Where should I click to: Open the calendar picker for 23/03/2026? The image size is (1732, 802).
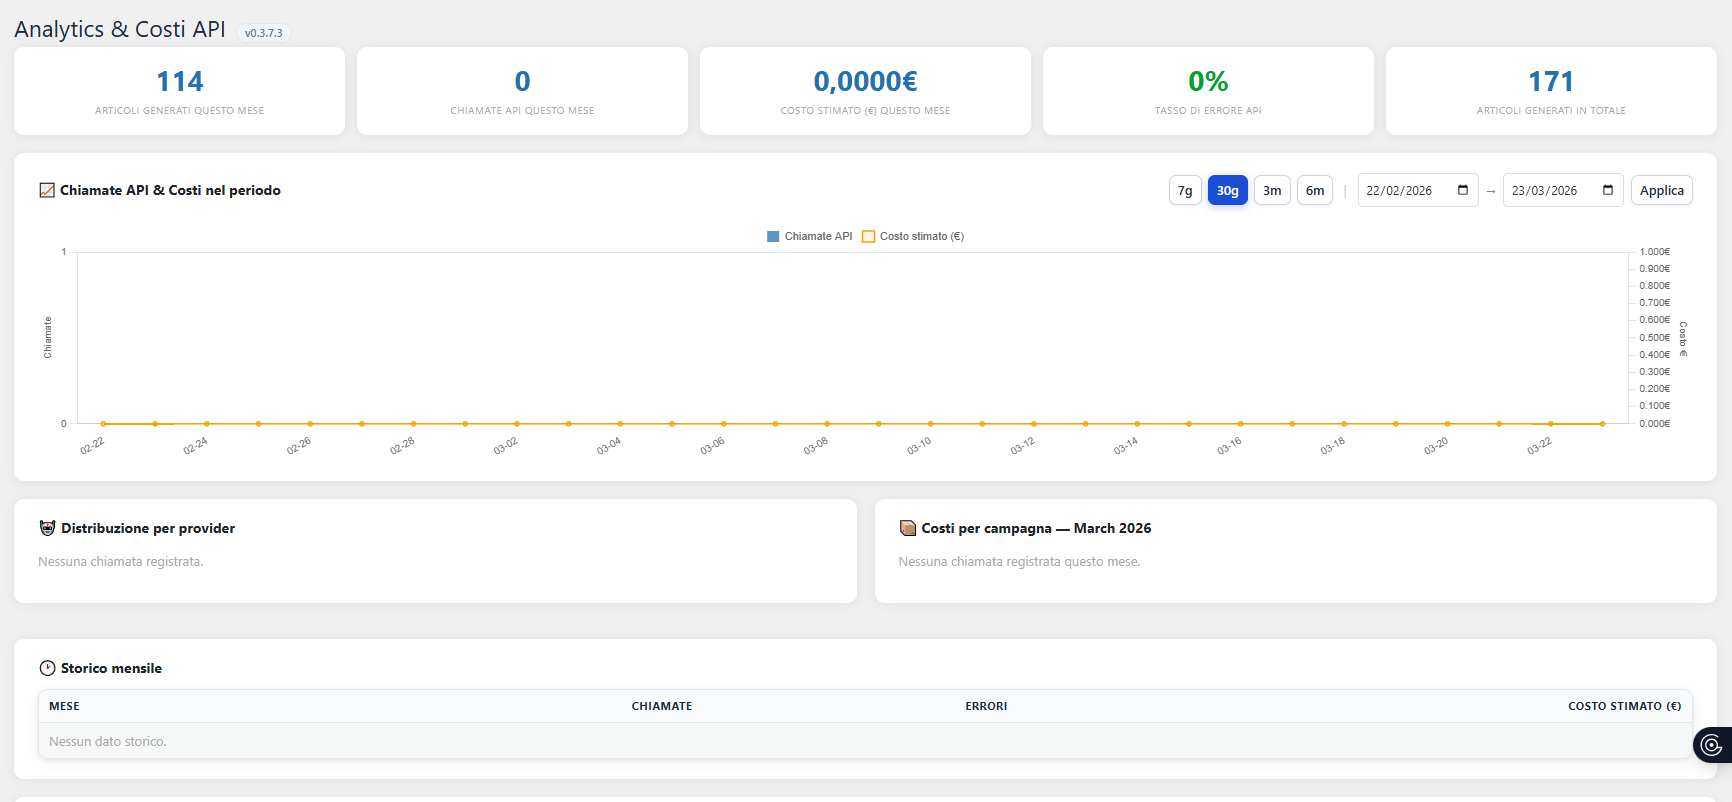tap(1608, 190)
